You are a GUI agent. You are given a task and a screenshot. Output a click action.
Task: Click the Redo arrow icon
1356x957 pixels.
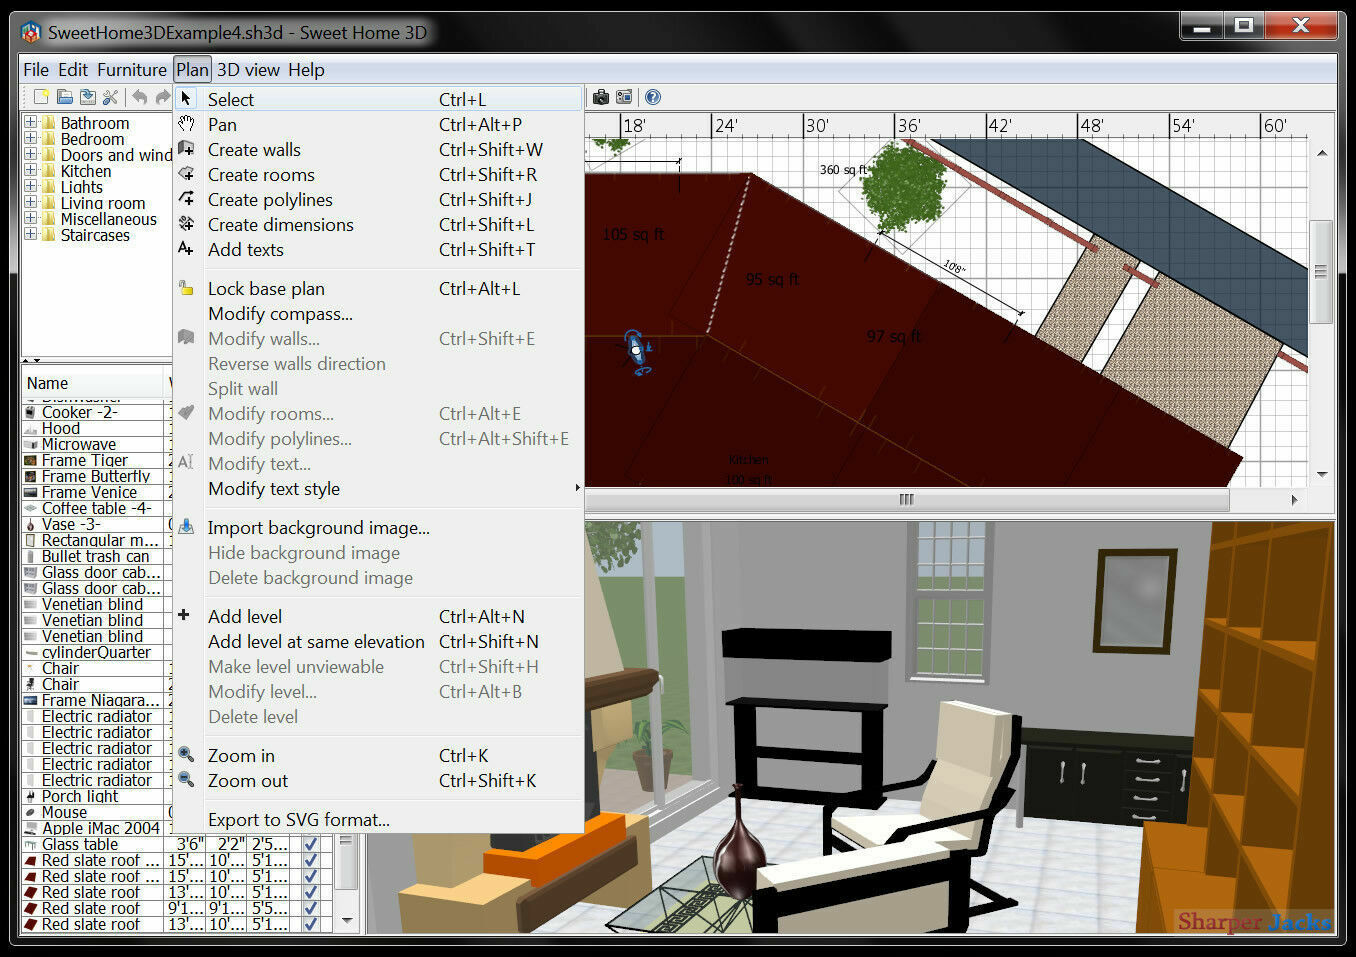click(163, 97)
